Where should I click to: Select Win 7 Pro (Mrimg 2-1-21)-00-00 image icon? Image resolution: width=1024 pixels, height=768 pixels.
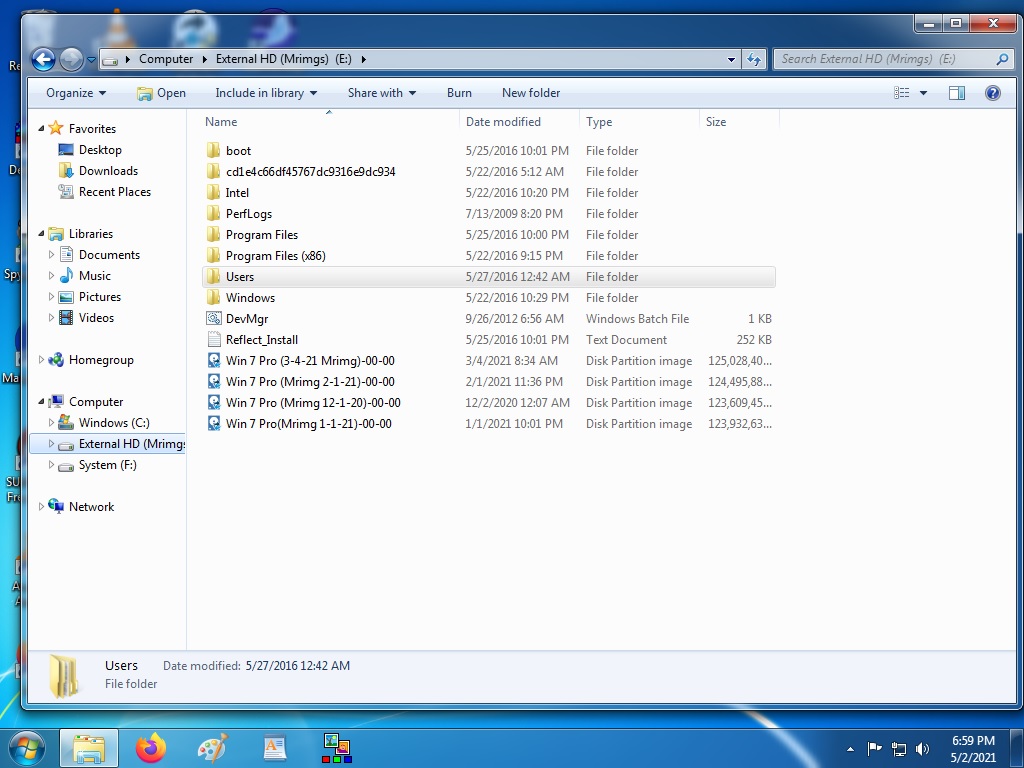pos(214,381)
